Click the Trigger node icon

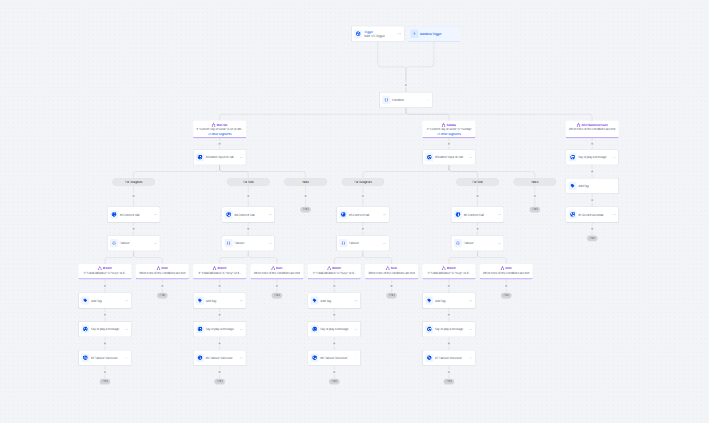coord(358,33)
